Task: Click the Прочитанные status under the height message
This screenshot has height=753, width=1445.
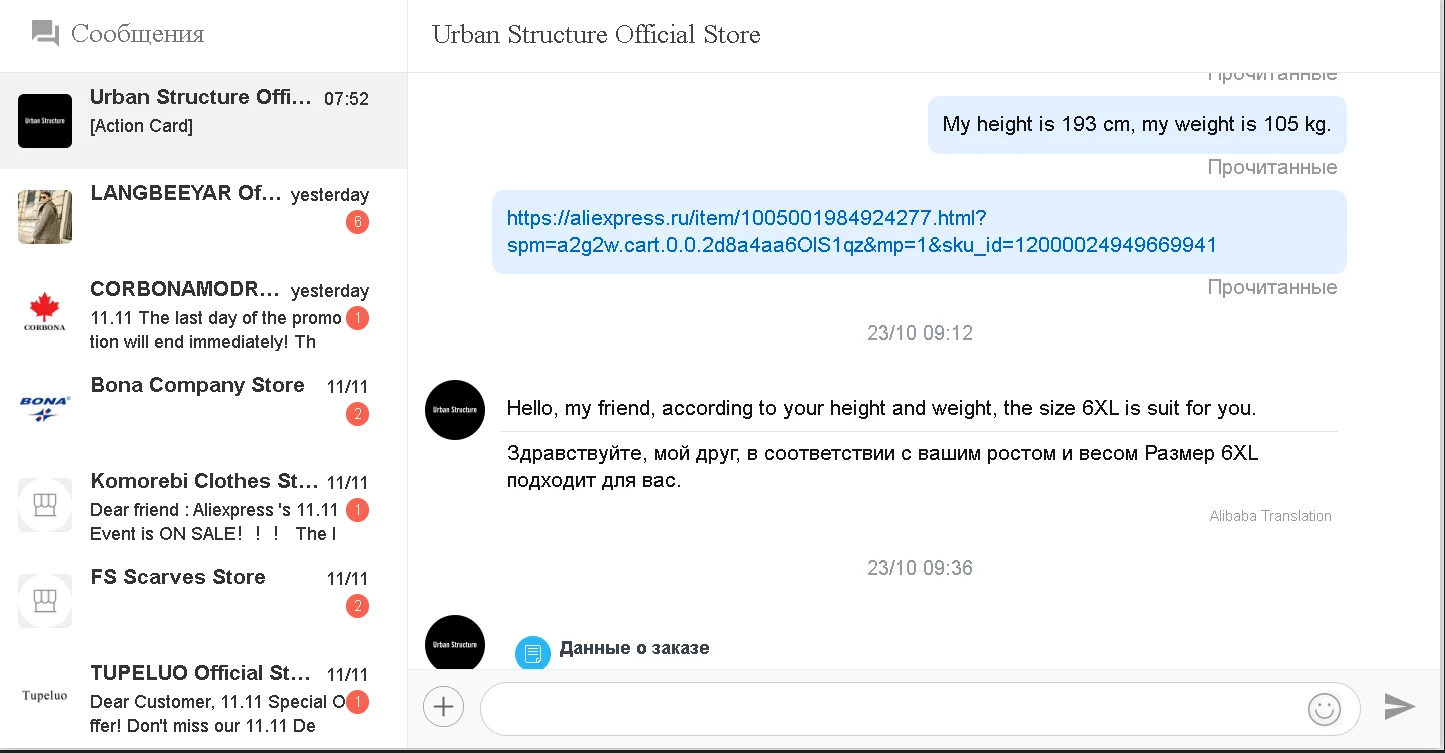Action: pos(1272,167)
